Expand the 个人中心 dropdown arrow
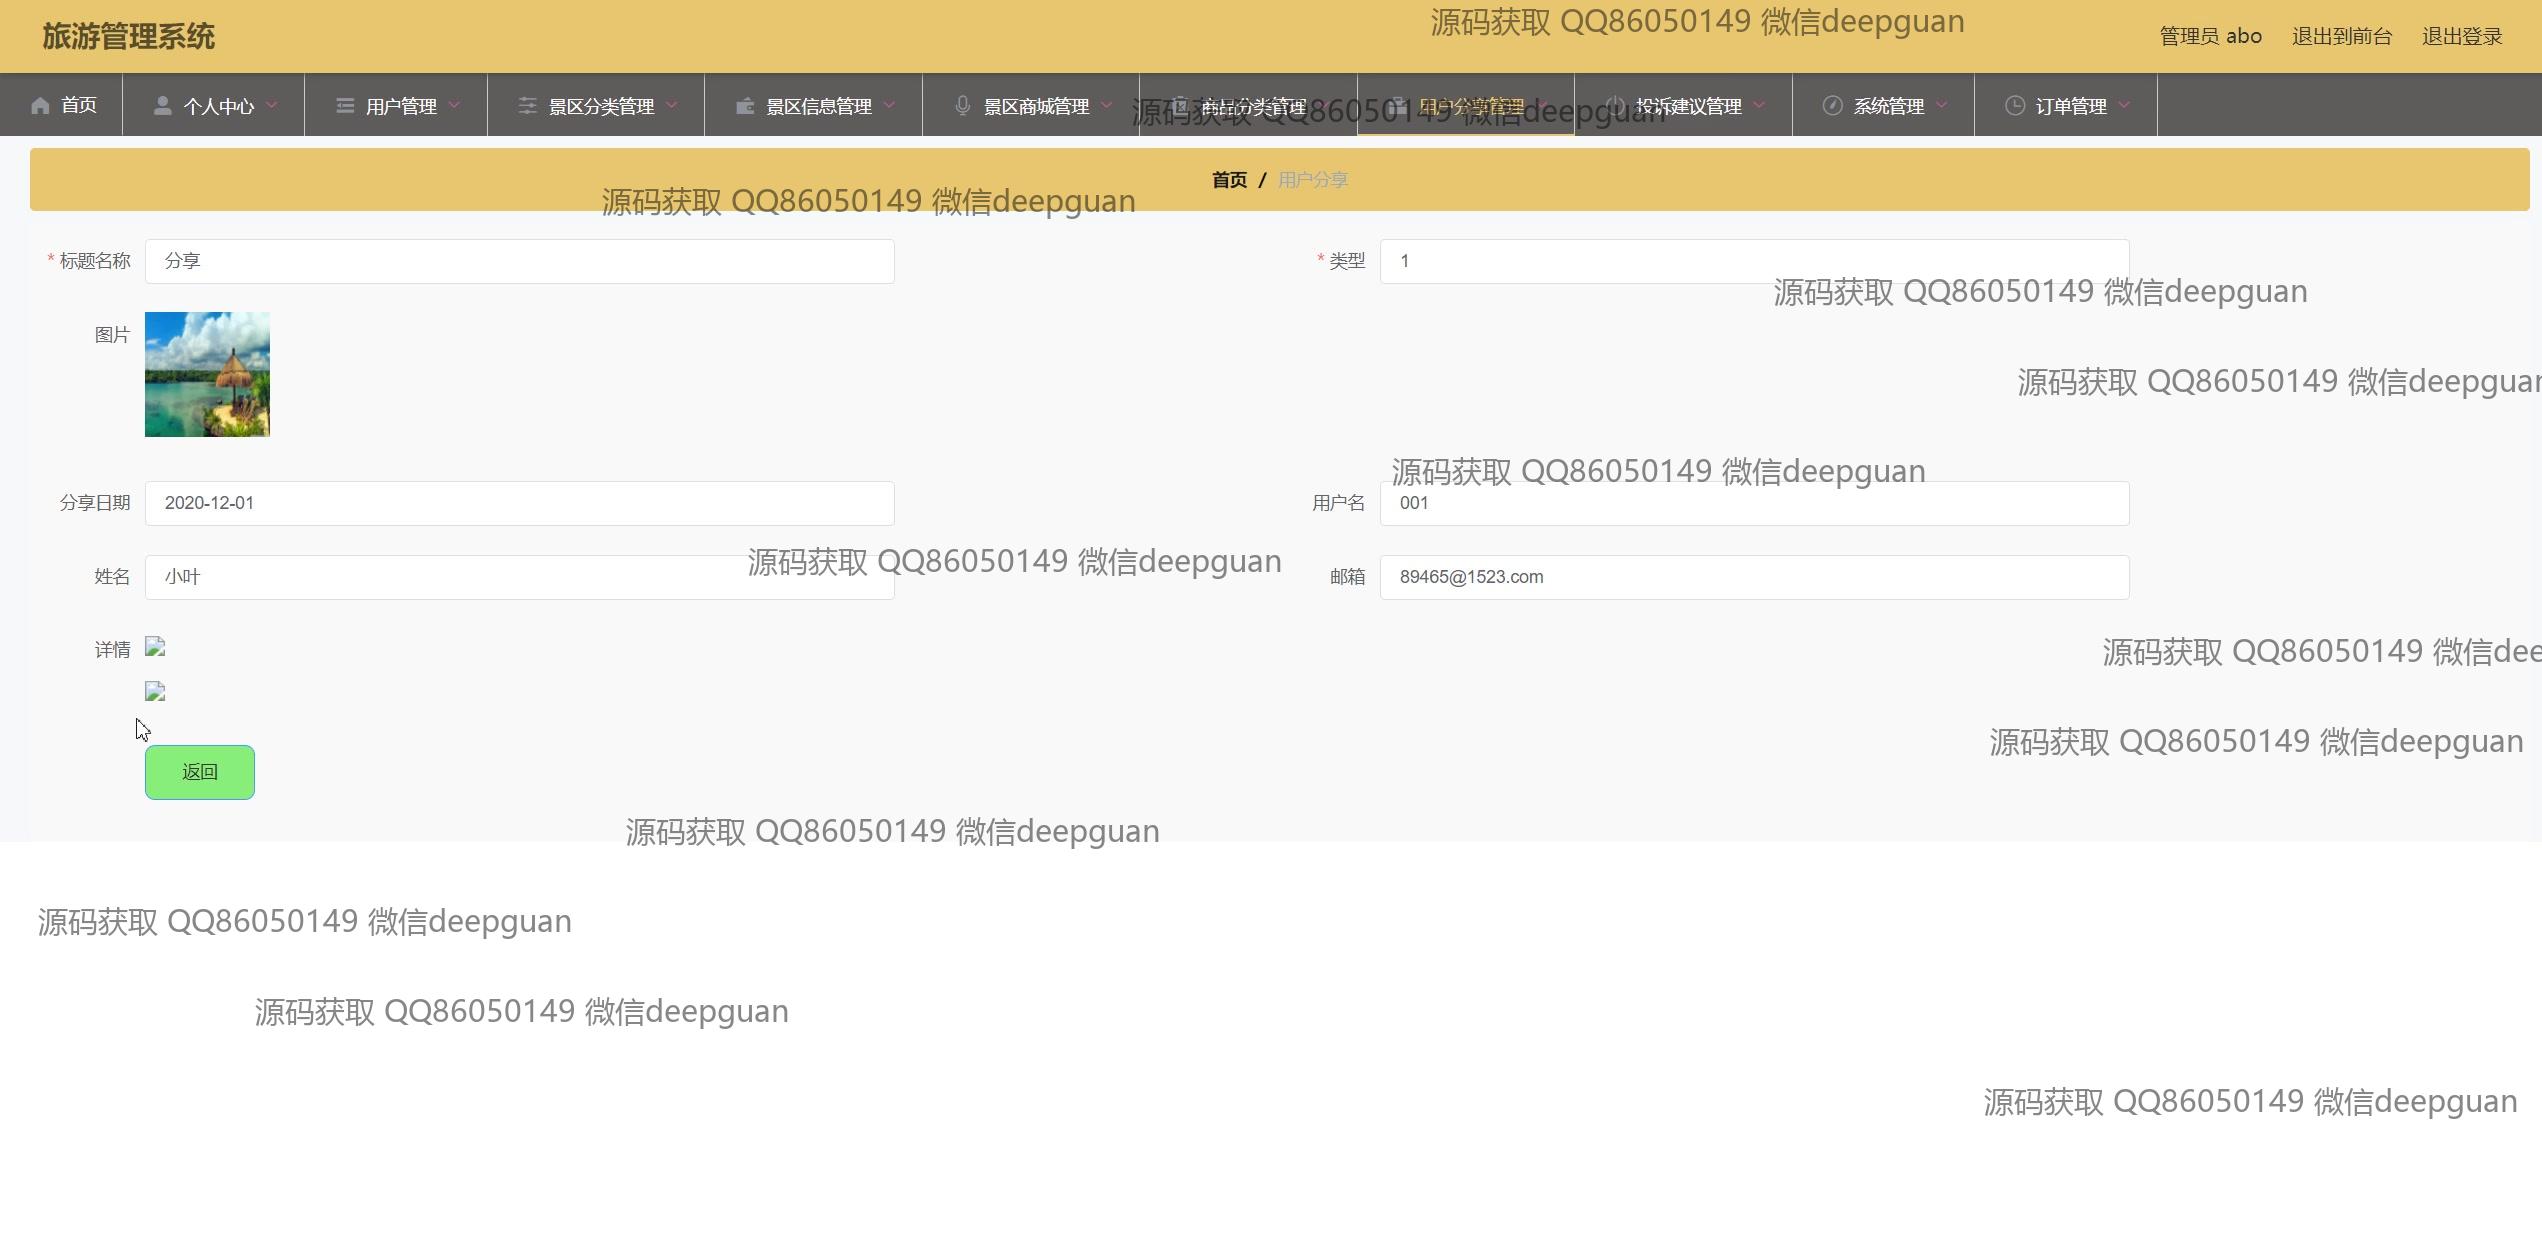 [x=272, y=105]
